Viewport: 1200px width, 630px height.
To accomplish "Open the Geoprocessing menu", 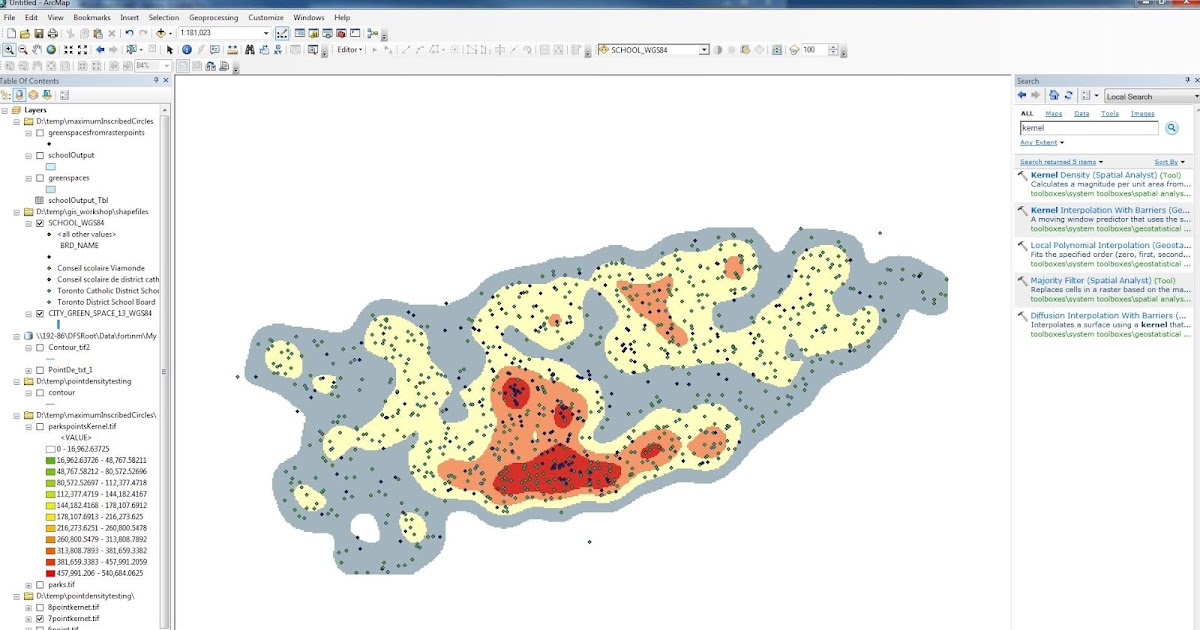I will 213,17.
